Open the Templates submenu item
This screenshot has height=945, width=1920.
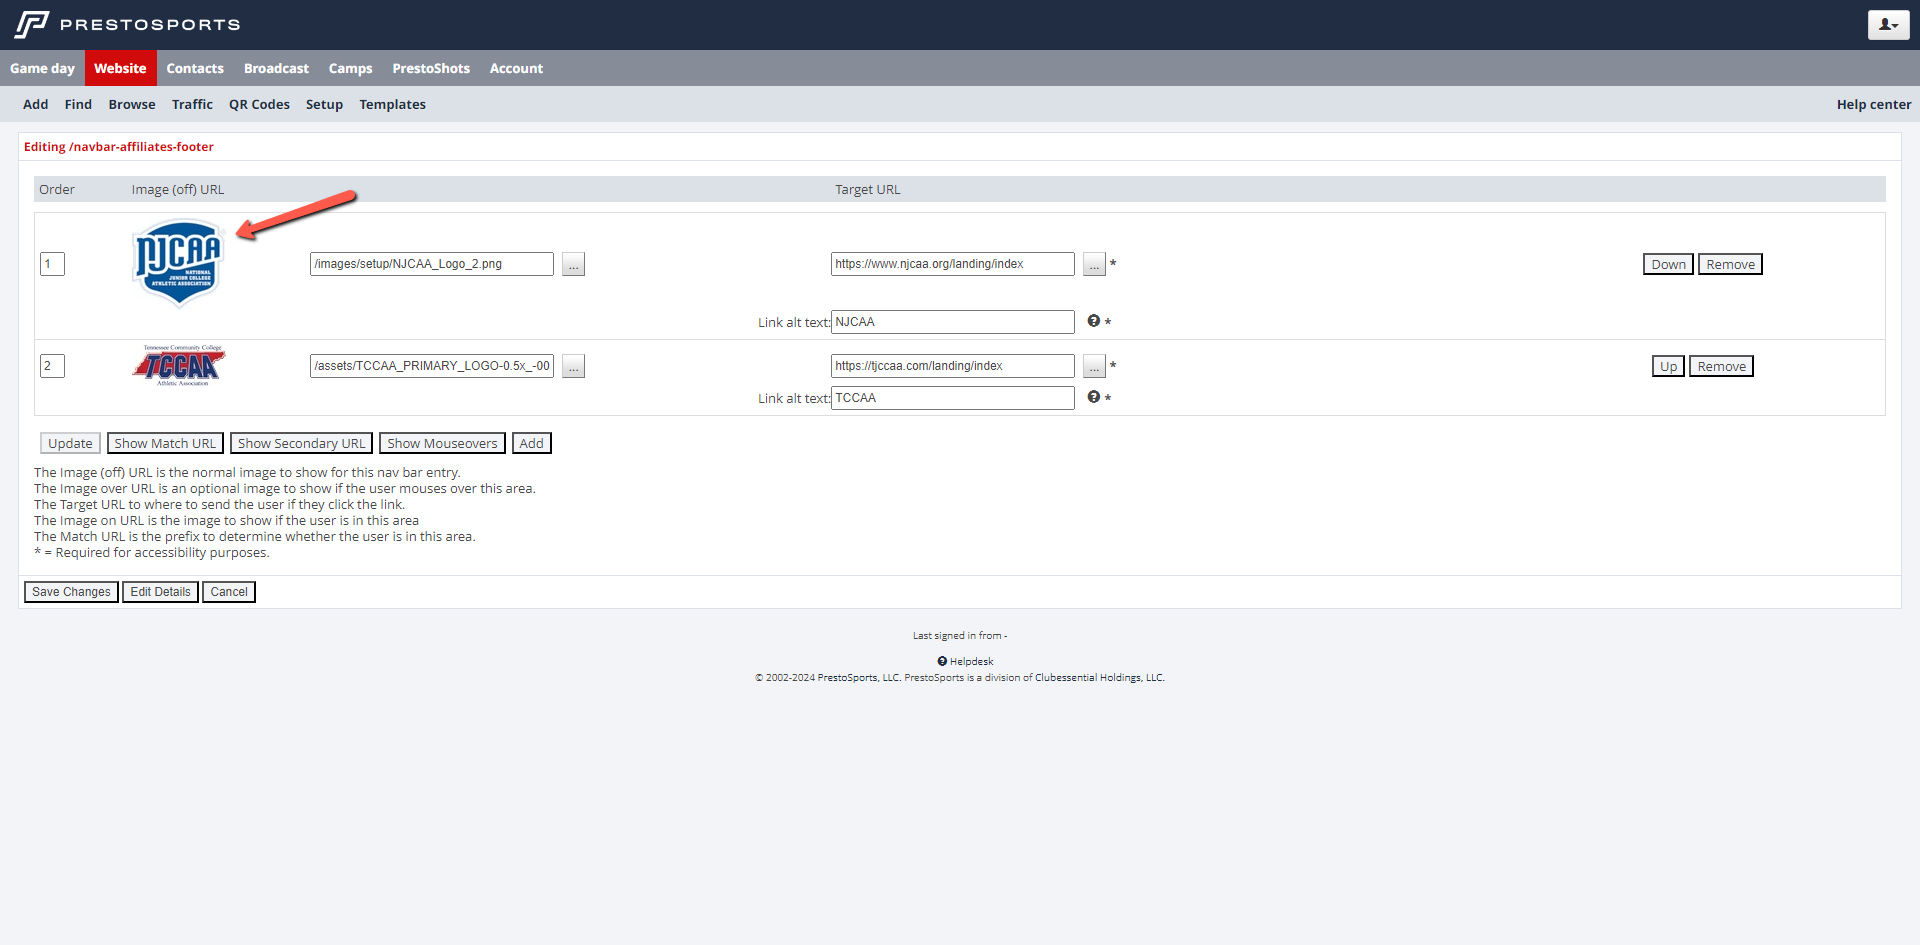392,104
